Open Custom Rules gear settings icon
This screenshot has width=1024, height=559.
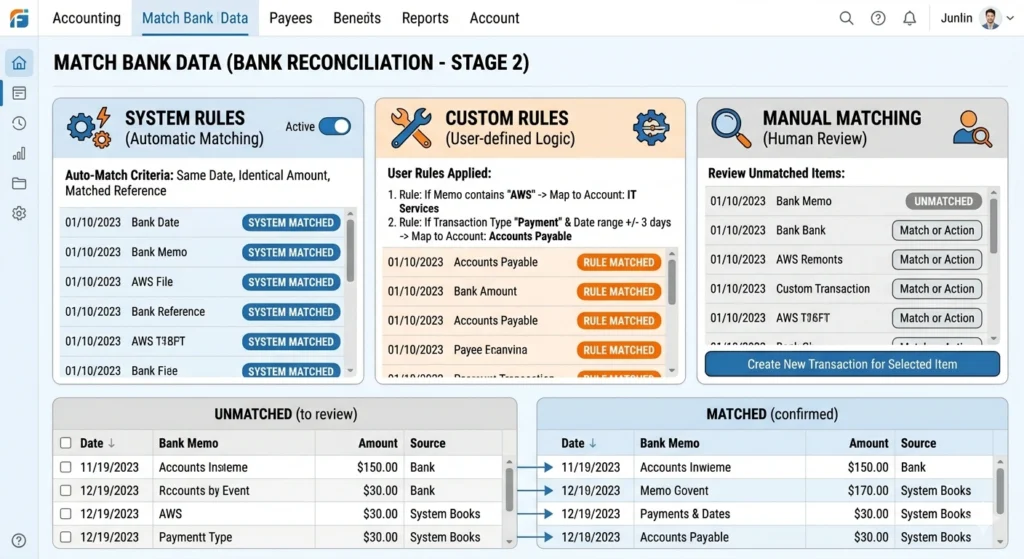[x=650, y=127]
